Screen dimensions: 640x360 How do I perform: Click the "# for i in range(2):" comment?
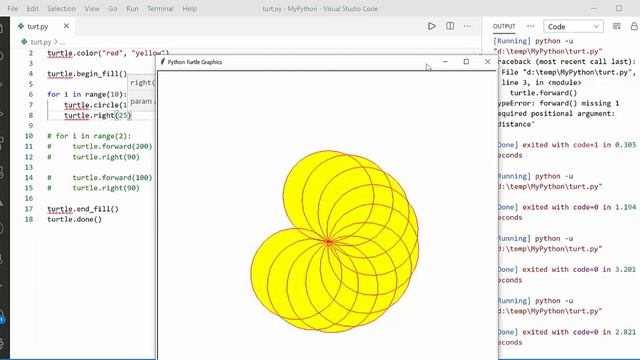(x=89, y=136)
